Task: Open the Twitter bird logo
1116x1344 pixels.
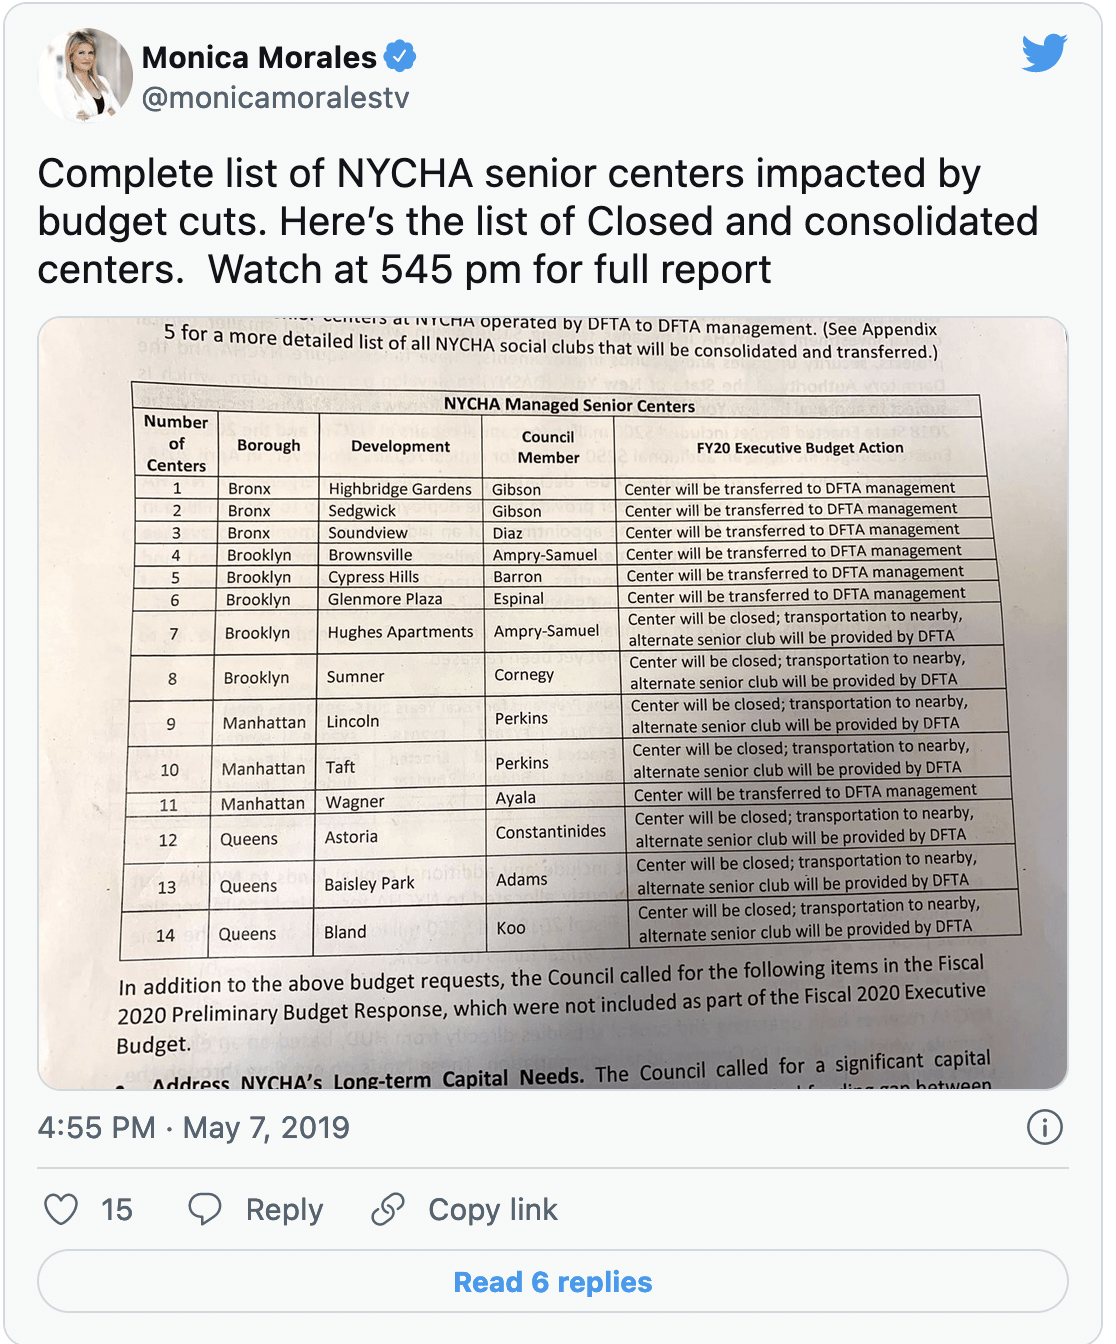Action: pos(1044,53)
